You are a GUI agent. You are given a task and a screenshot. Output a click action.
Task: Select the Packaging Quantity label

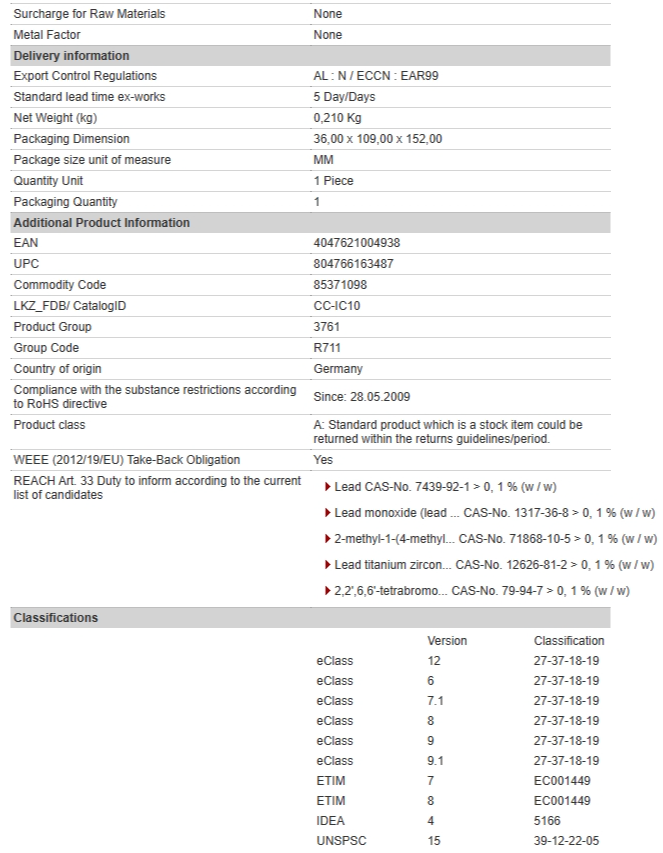pos(65,202)
